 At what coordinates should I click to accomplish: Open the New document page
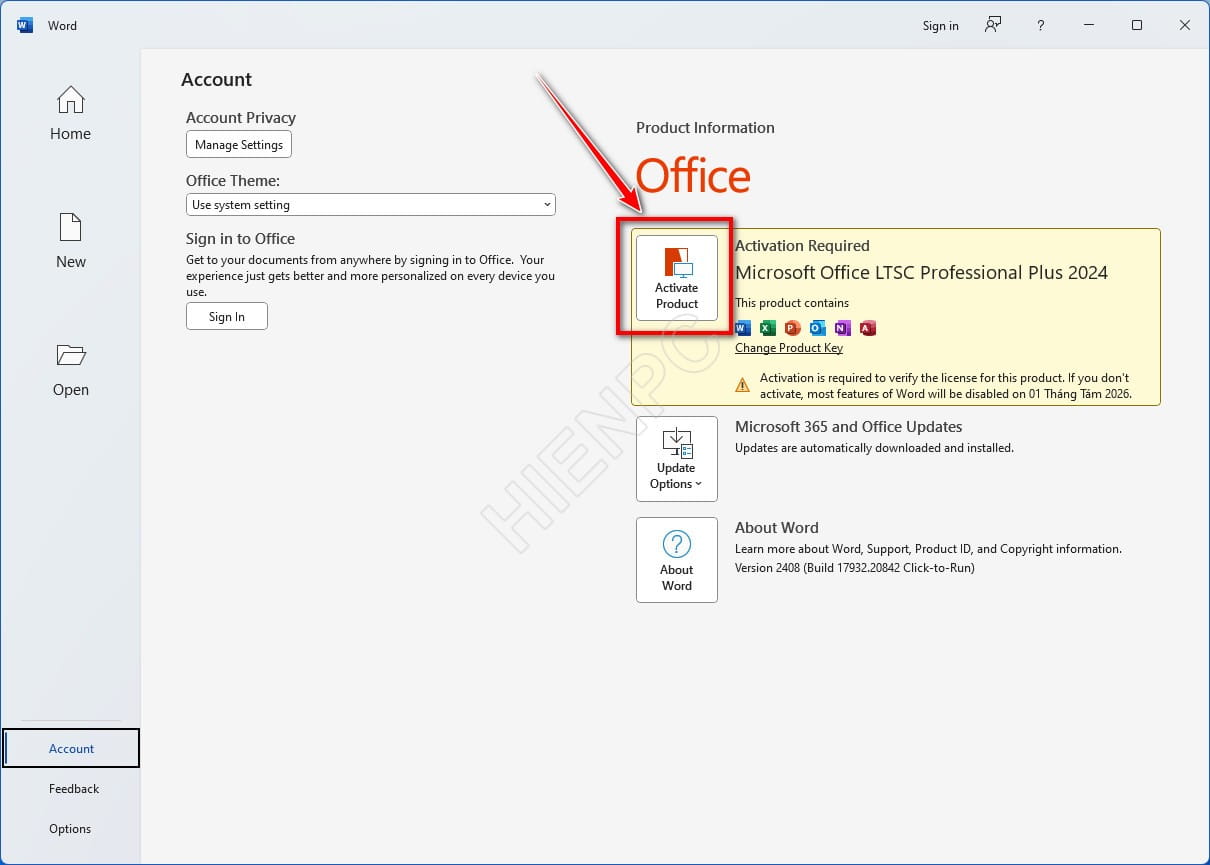pyautogui.click(x=70, y=241)
